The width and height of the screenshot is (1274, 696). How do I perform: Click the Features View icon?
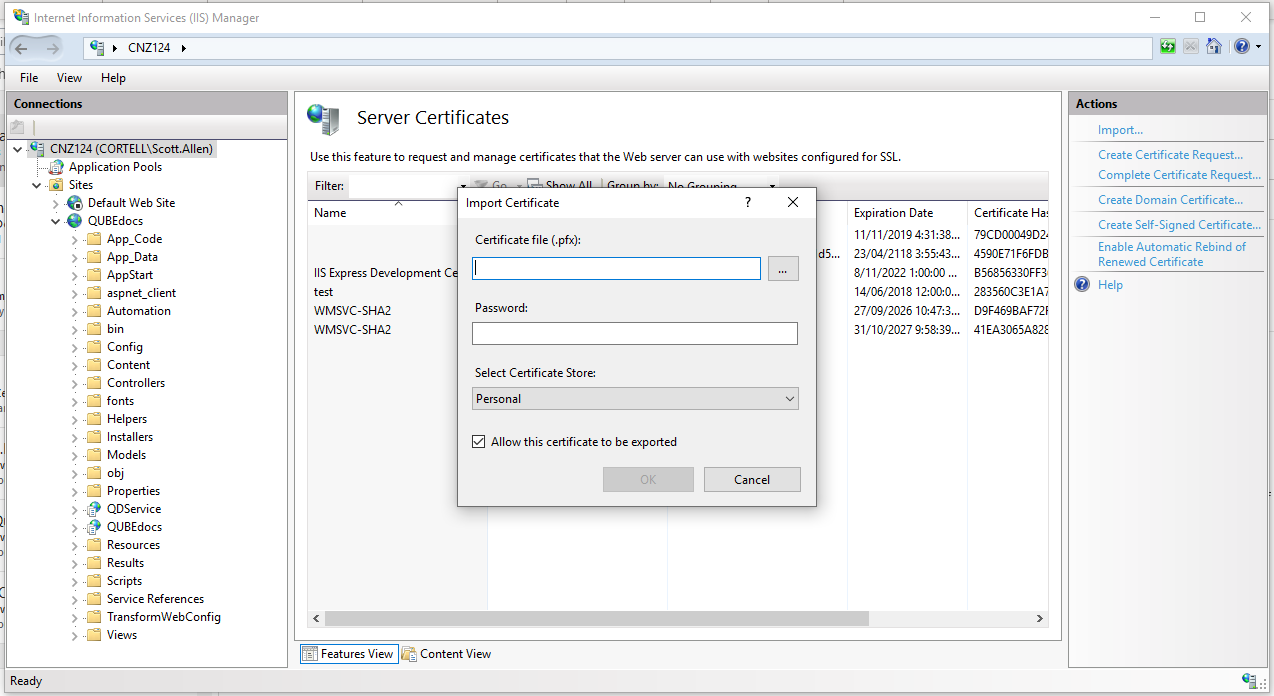(x=310, y=654)
